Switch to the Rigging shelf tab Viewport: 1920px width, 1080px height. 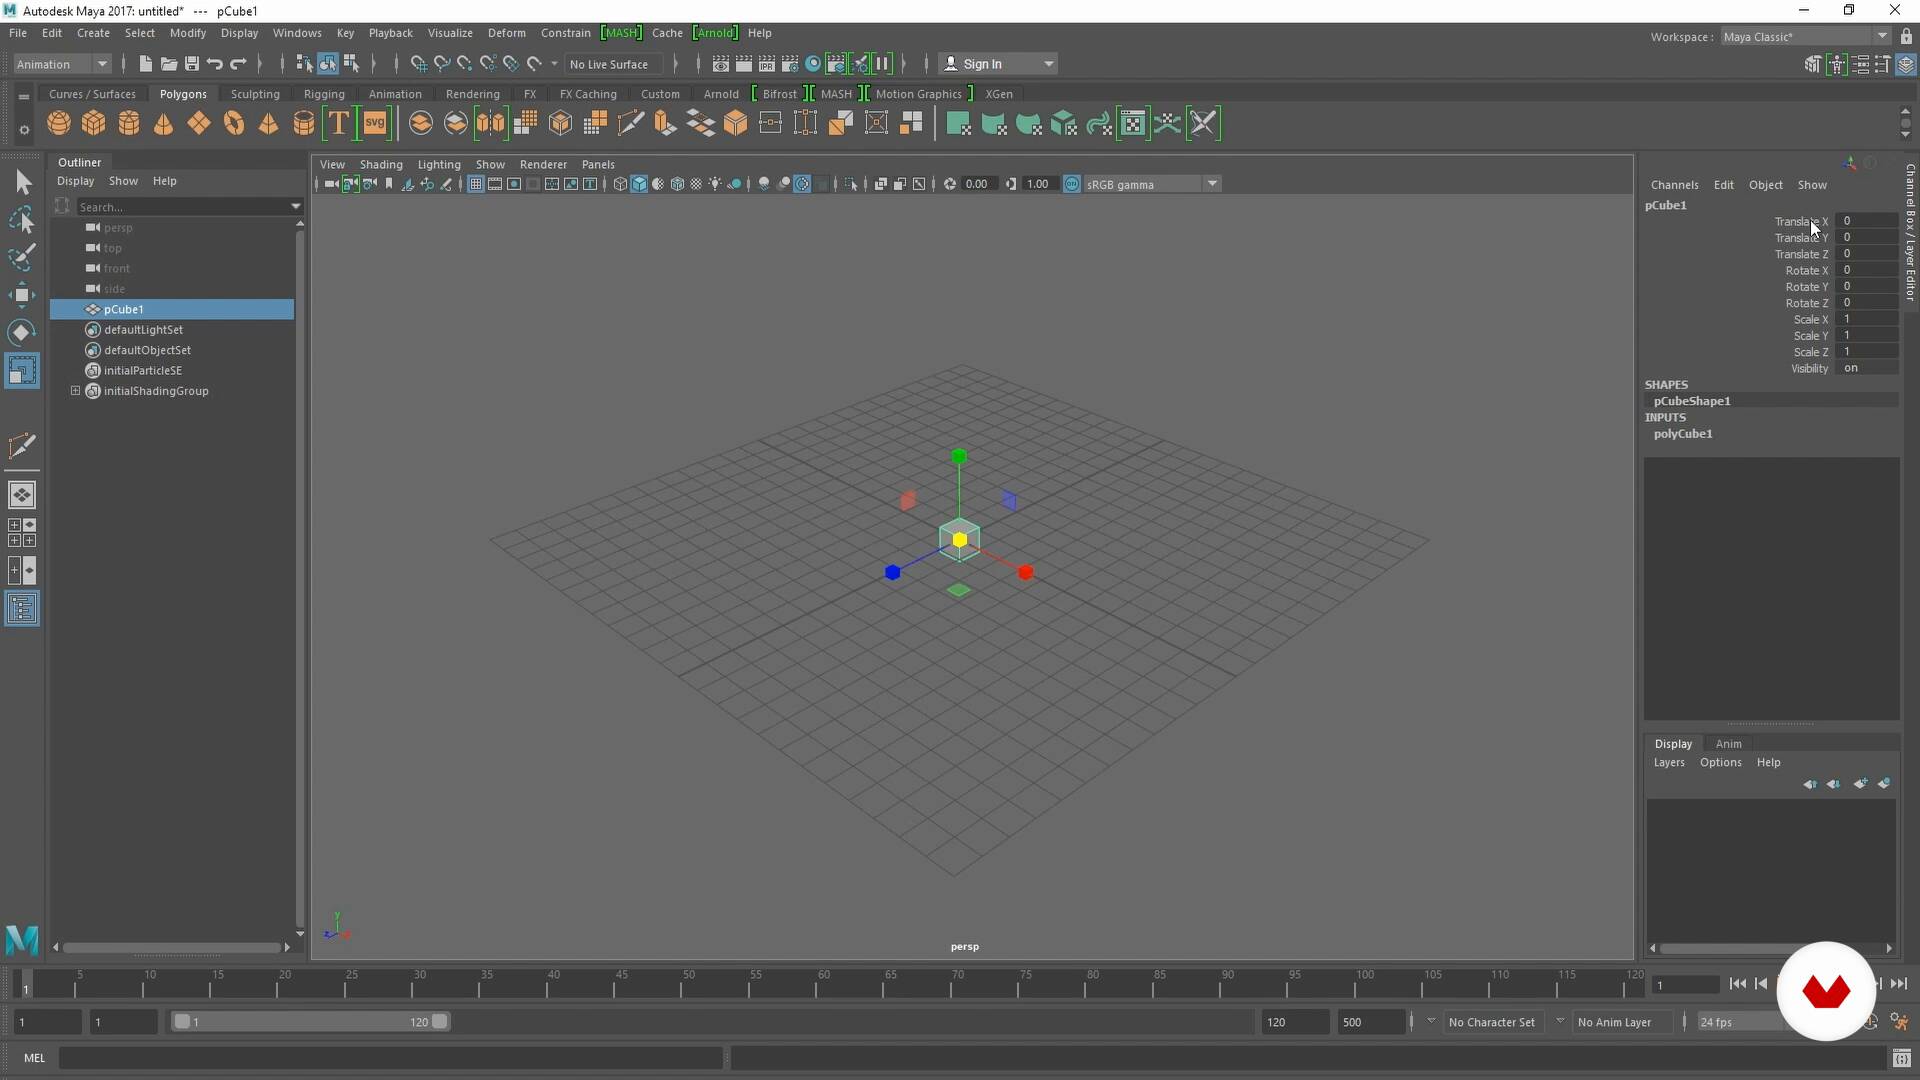(x=324, y=94)
